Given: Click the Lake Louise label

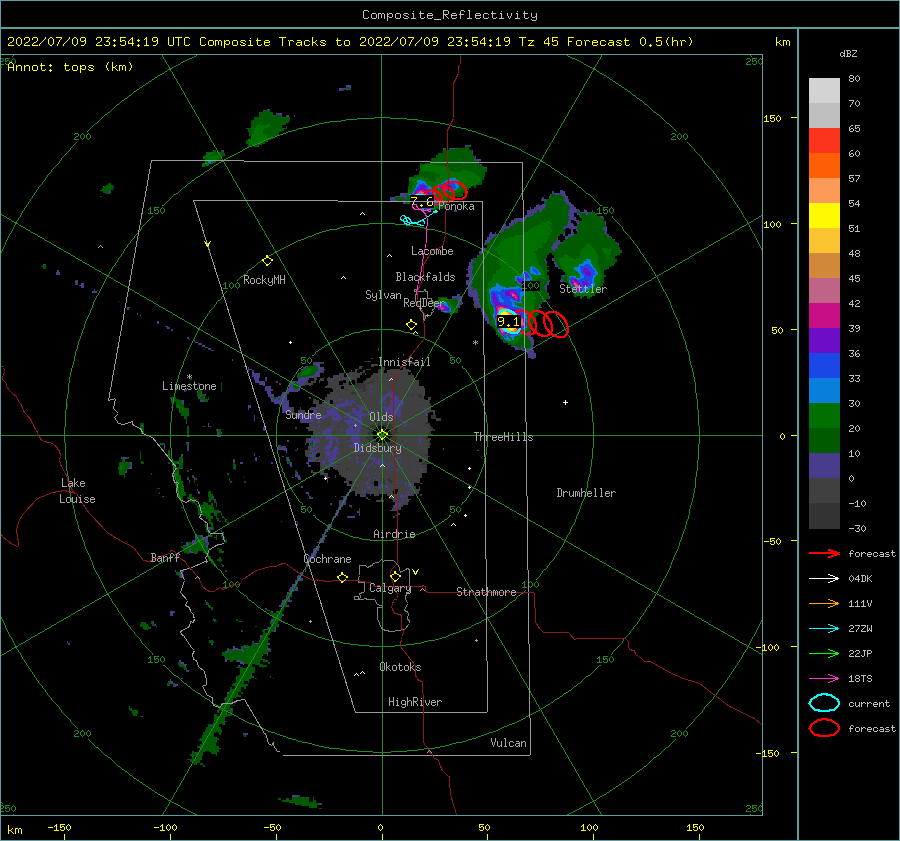Looking at the screenshot, I should [77, 491].
